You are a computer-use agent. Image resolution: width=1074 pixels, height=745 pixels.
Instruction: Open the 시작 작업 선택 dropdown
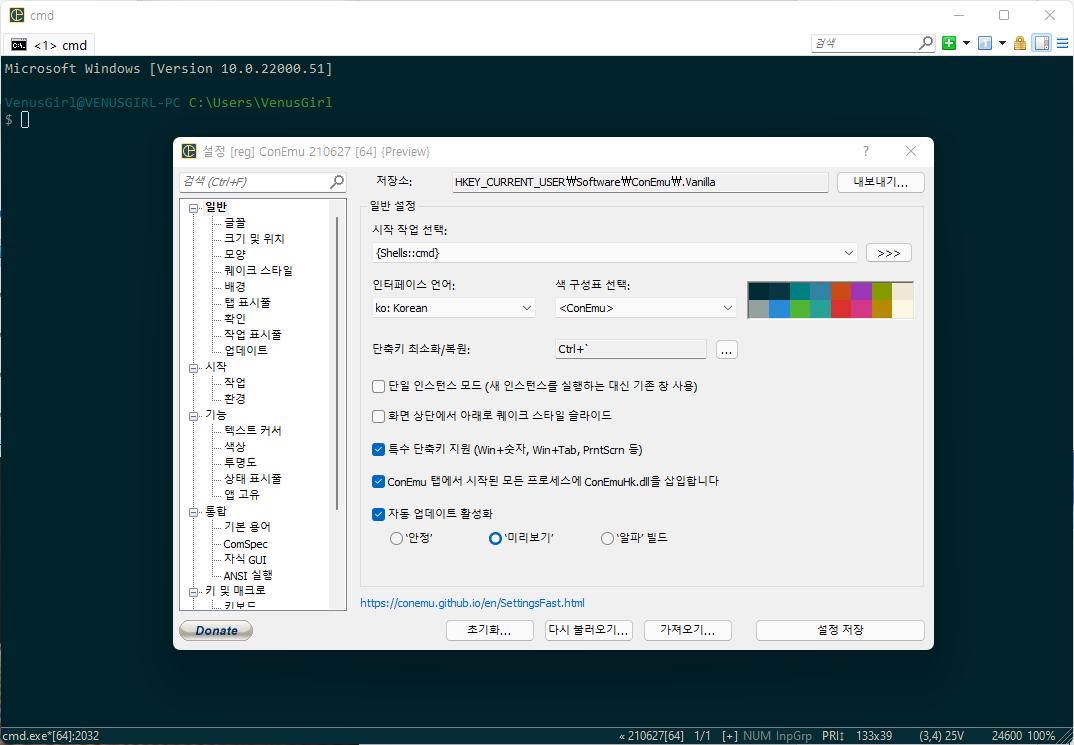click(615, 253)
